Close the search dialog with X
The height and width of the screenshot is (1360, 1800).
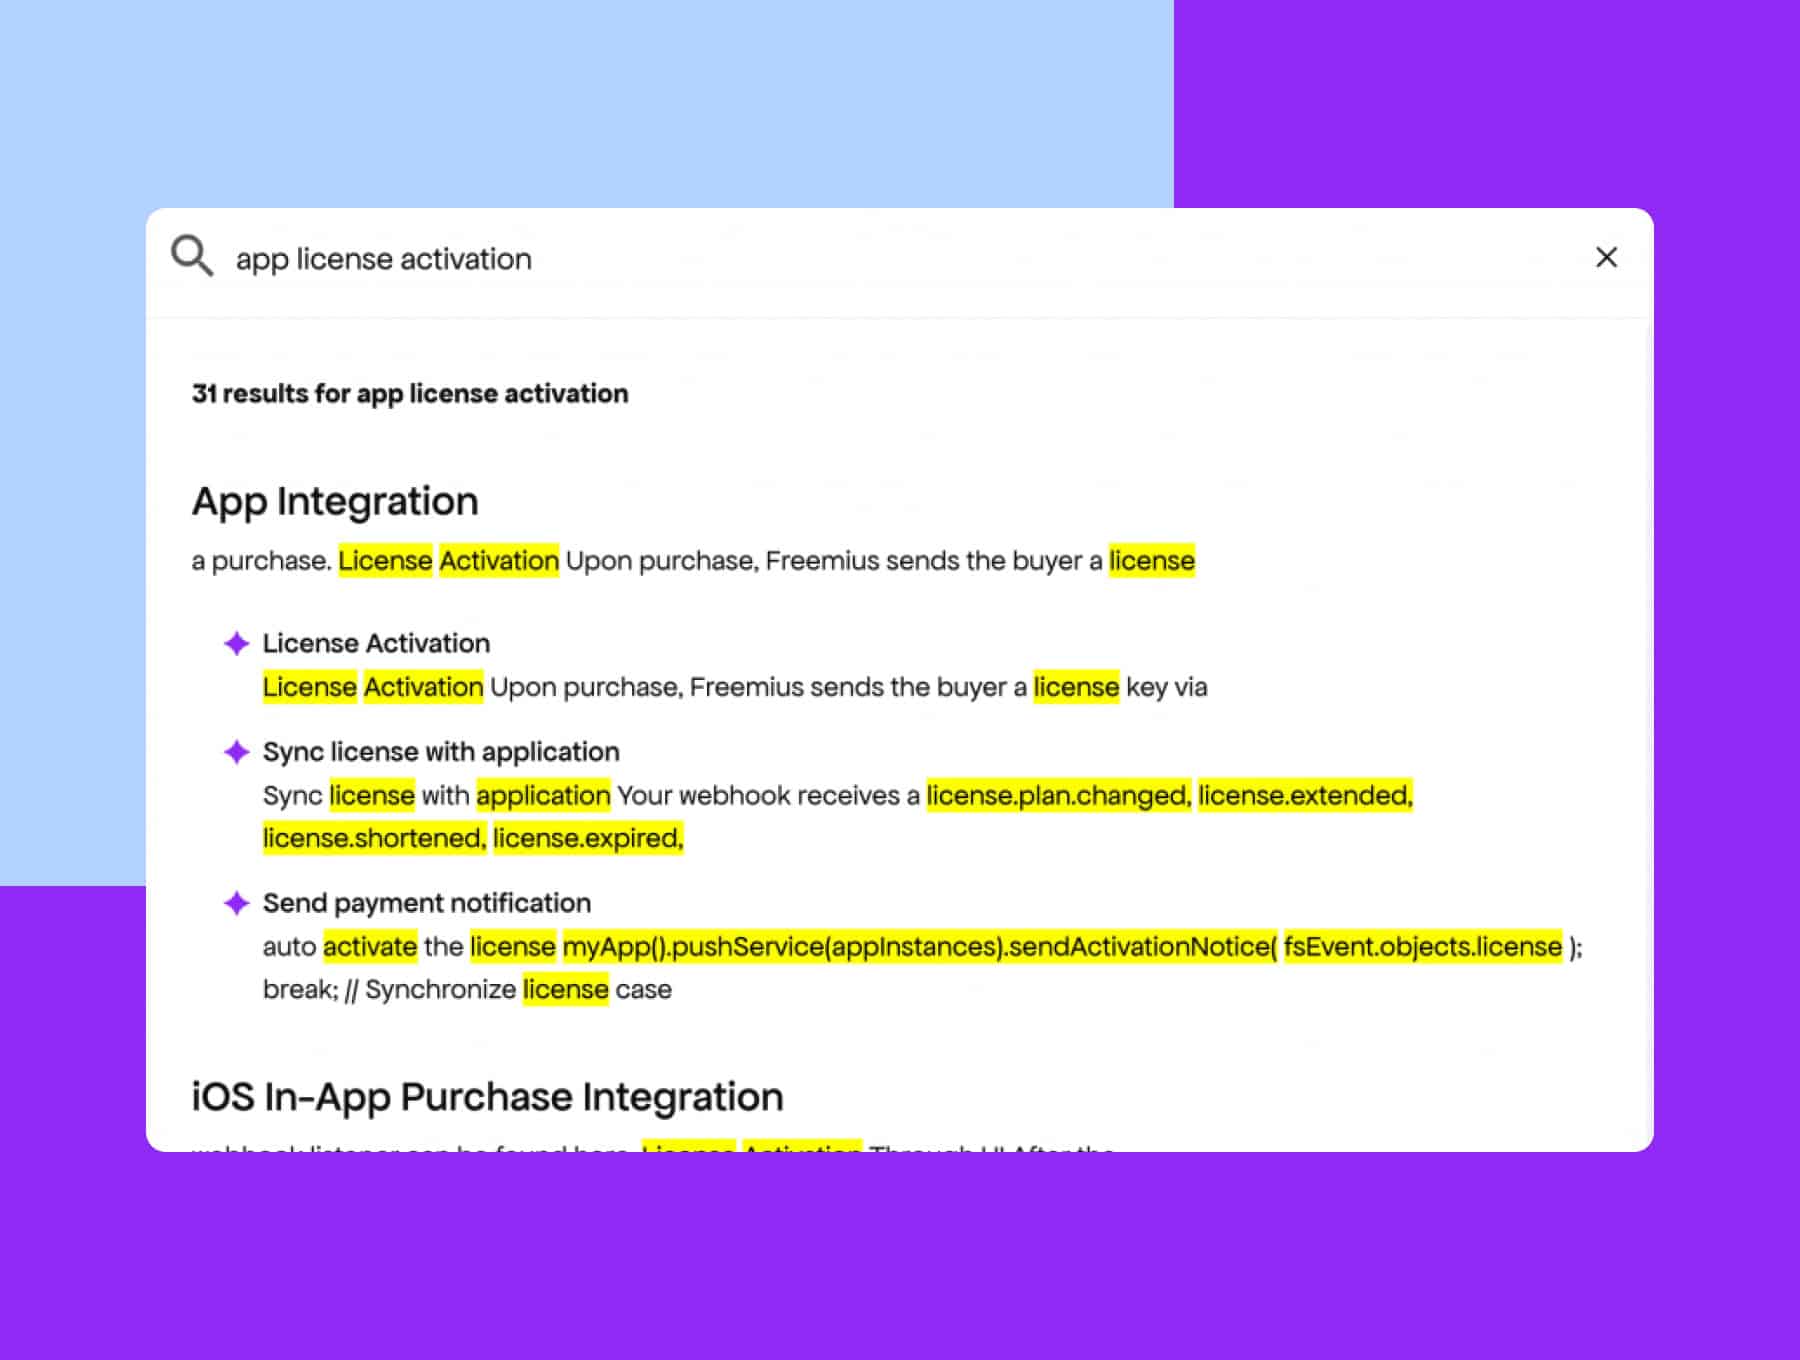(1606, 258)
